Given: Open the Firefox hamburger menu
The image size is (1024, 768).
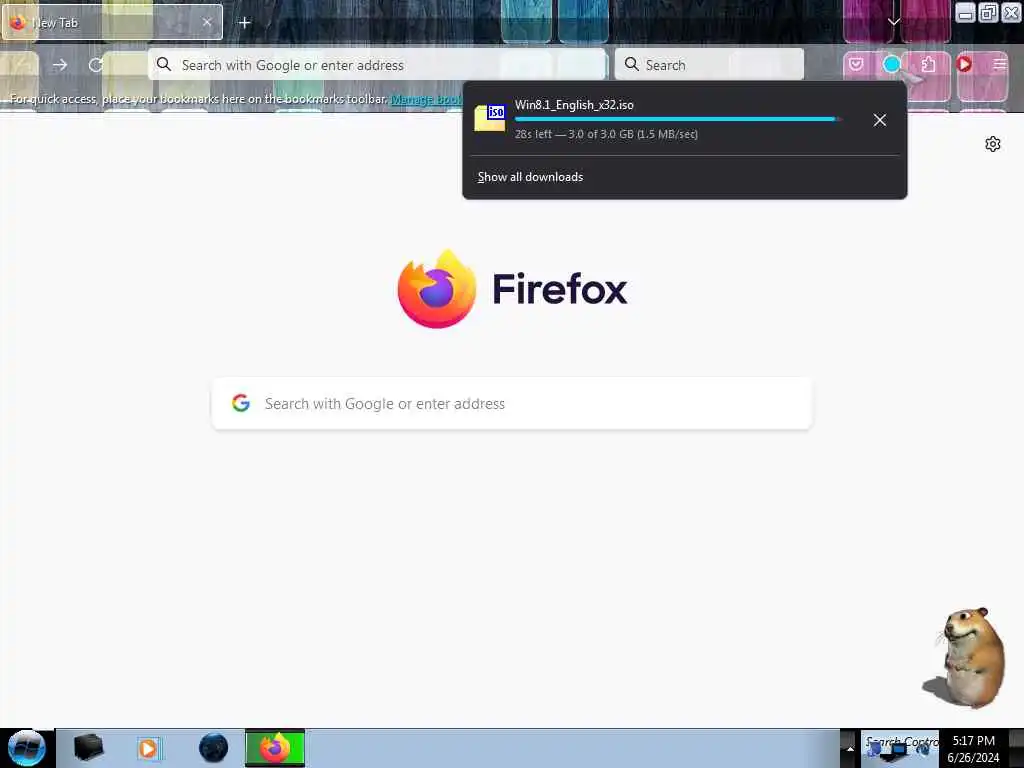Looking at the screenshot, I should pos(1000,64).
